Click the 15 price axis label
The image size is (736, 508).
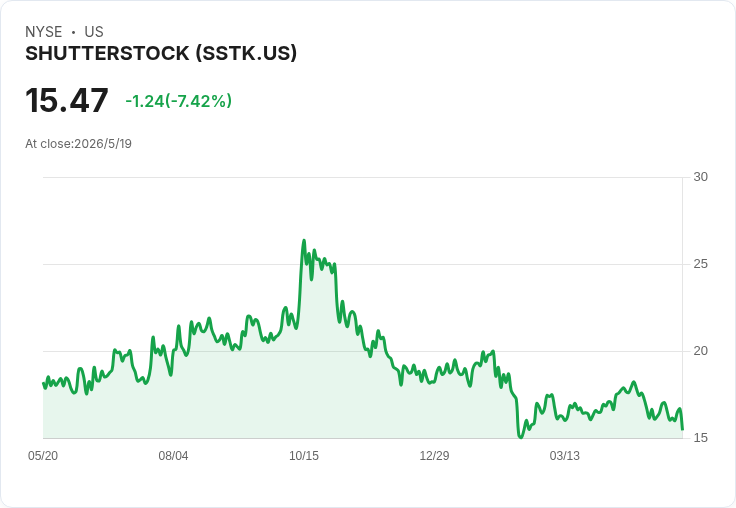tap(700, 438)
